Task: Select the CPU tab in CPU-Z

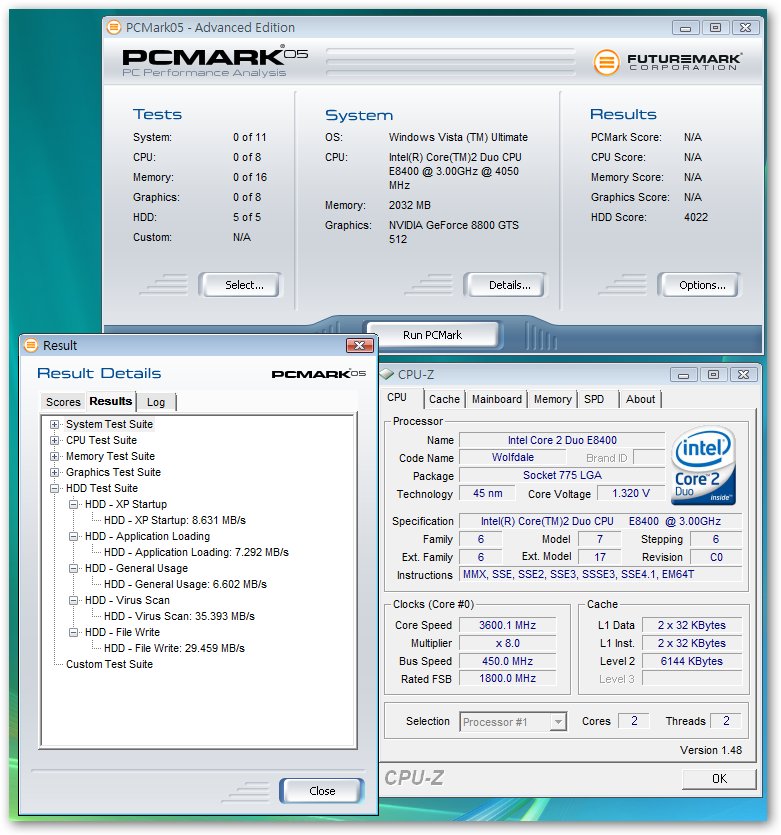Action: 397,398
